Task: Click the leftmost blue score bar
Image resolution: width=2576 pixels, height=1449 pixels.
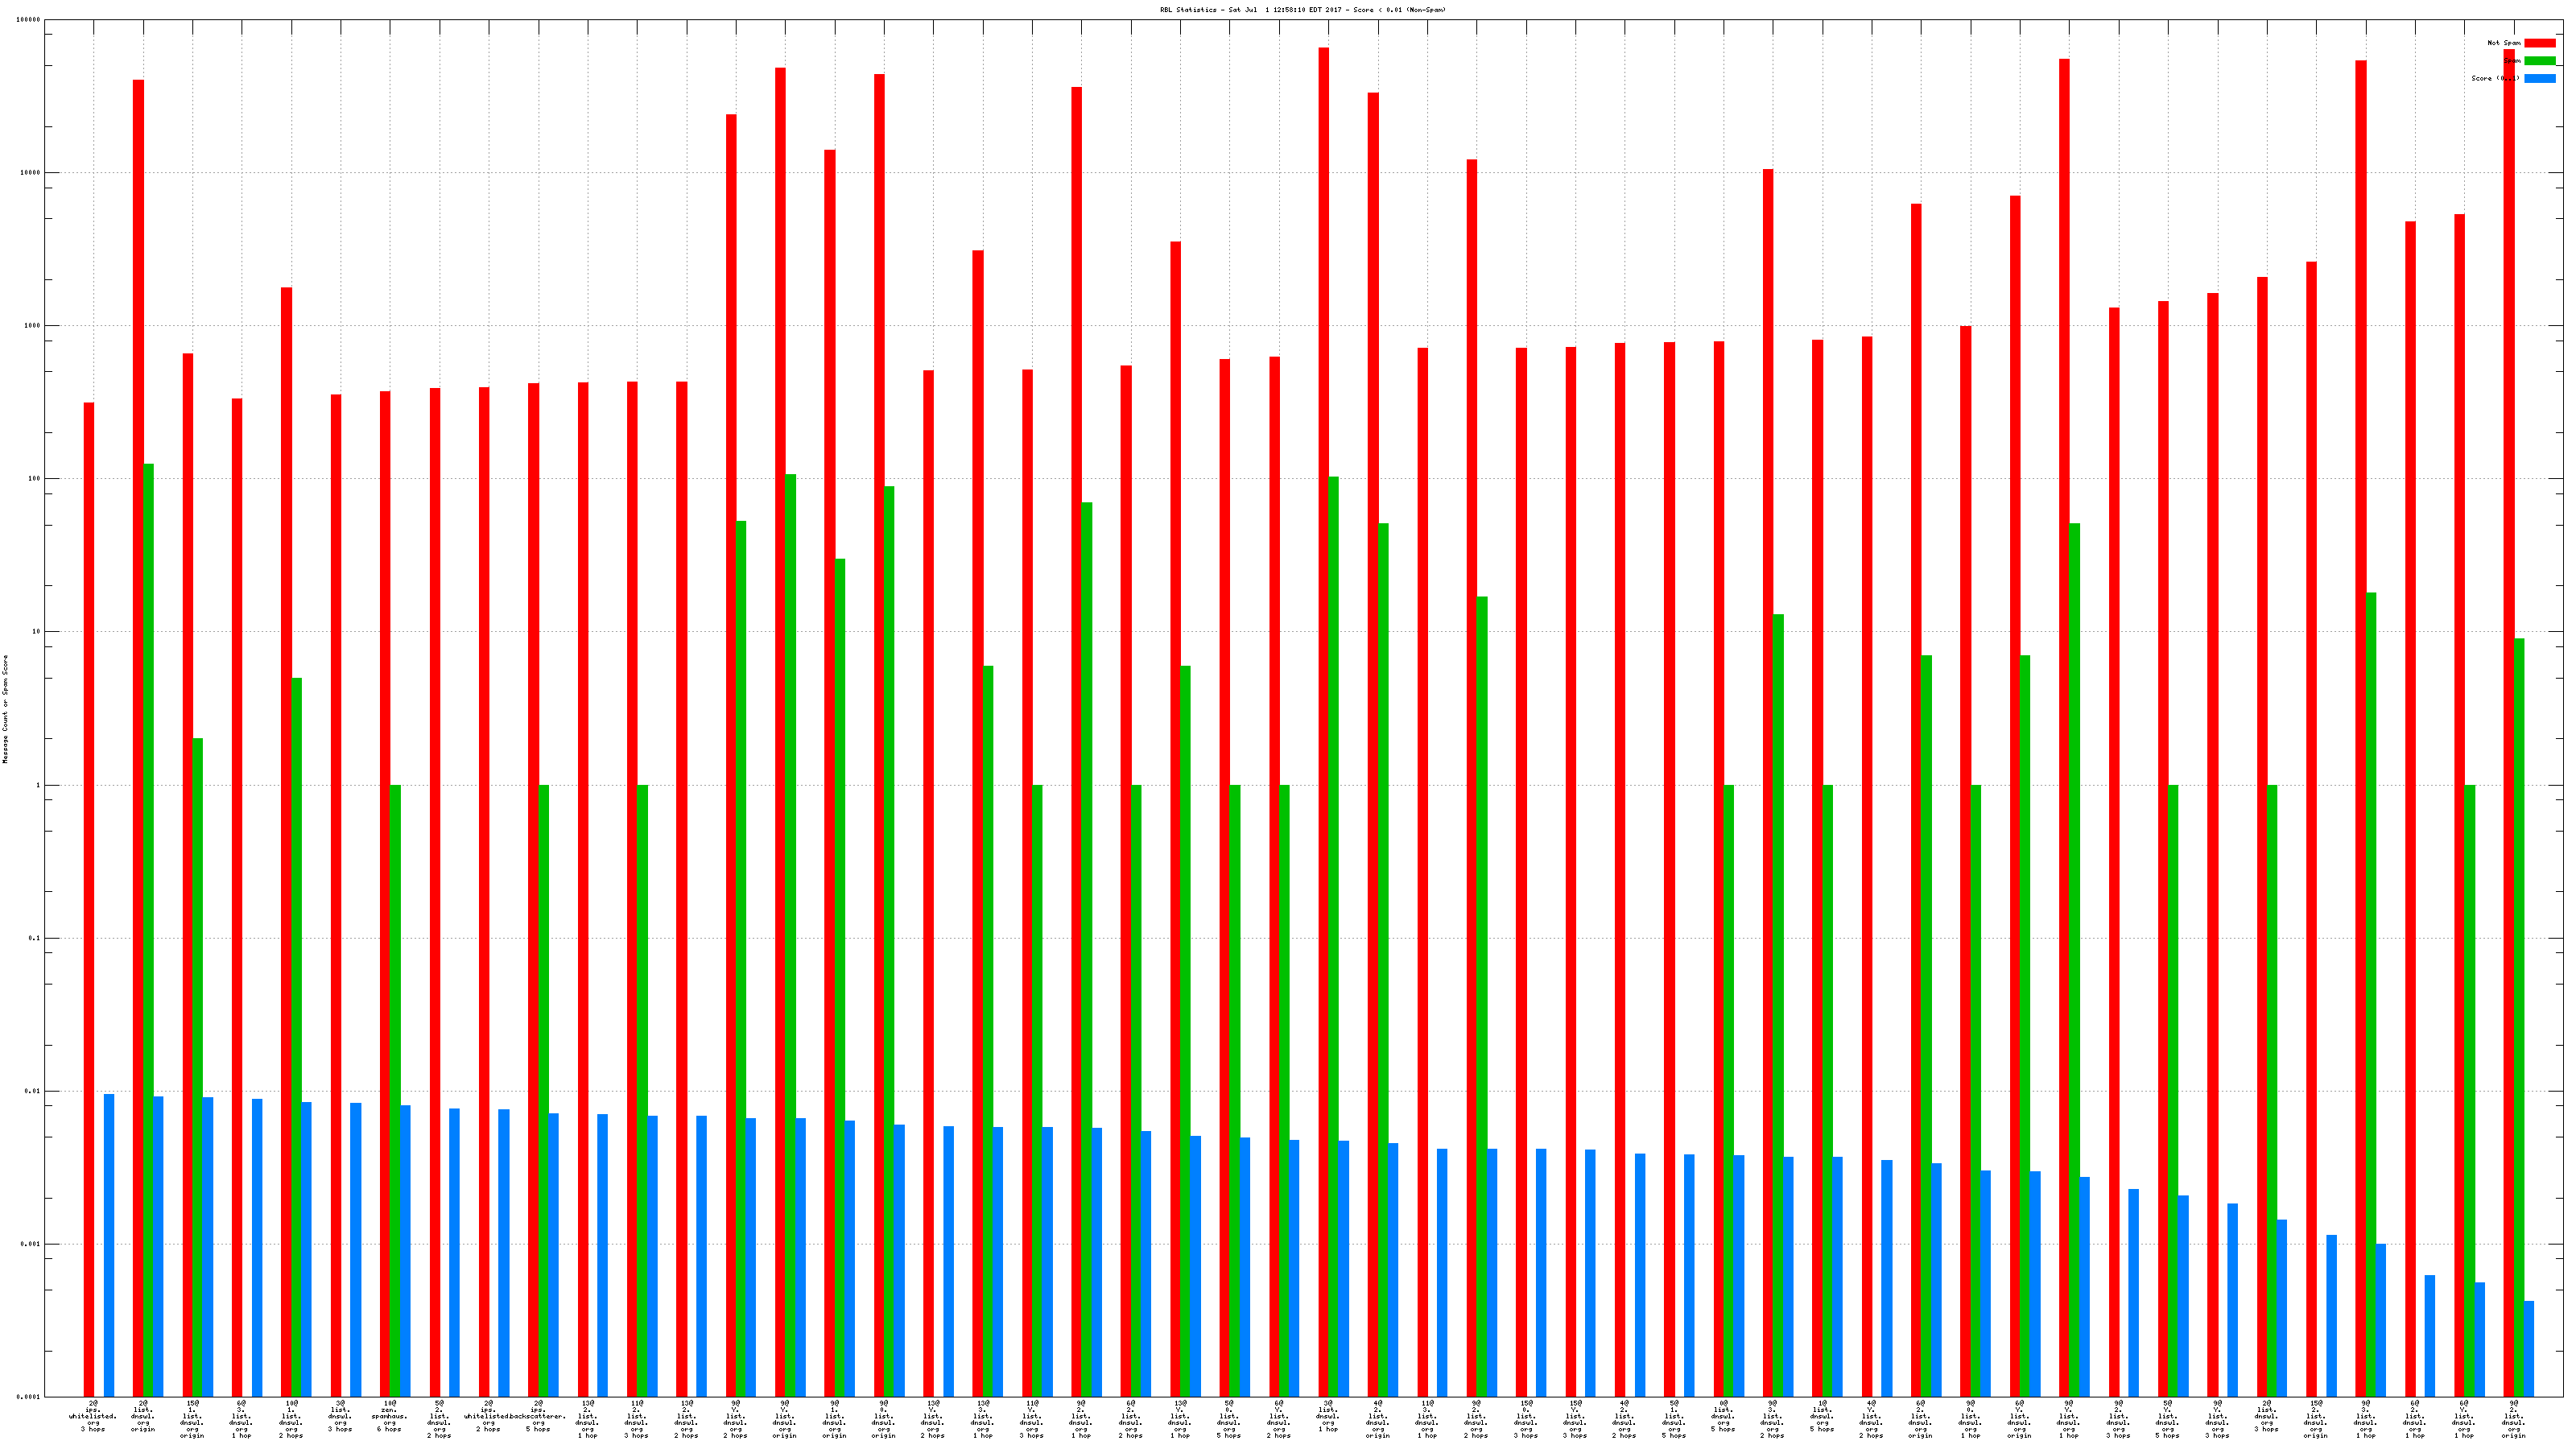Action: [109, 1245]
